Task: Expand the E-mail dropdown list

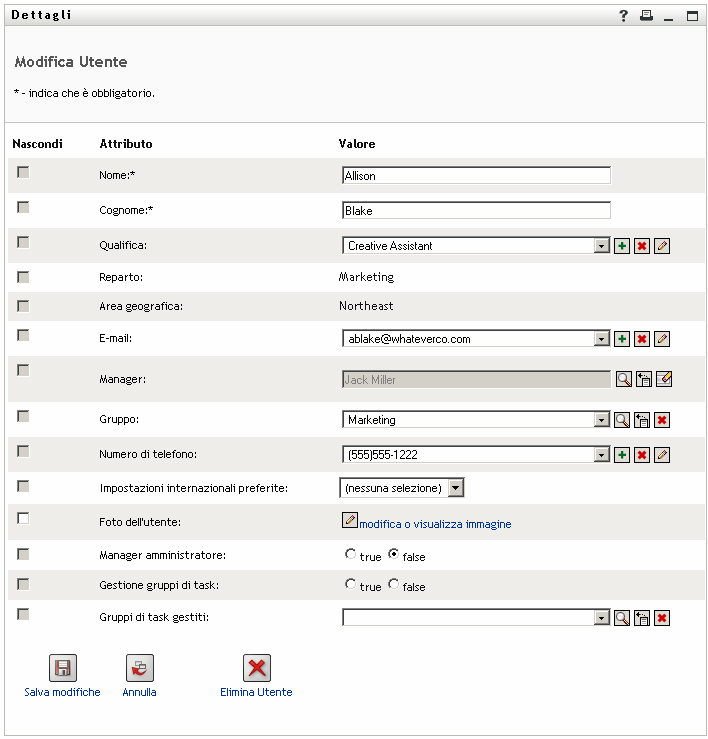Action: point(601,339)
